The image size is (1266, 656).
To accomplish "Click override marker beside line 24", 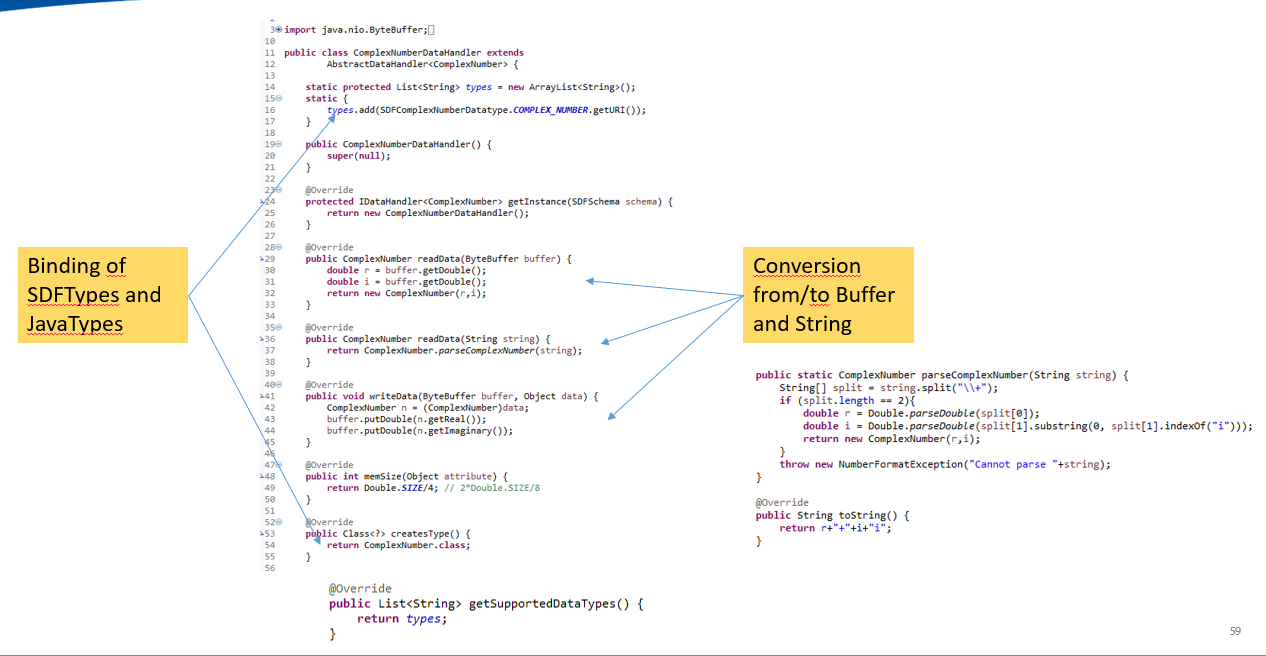I will coord(262,202).
